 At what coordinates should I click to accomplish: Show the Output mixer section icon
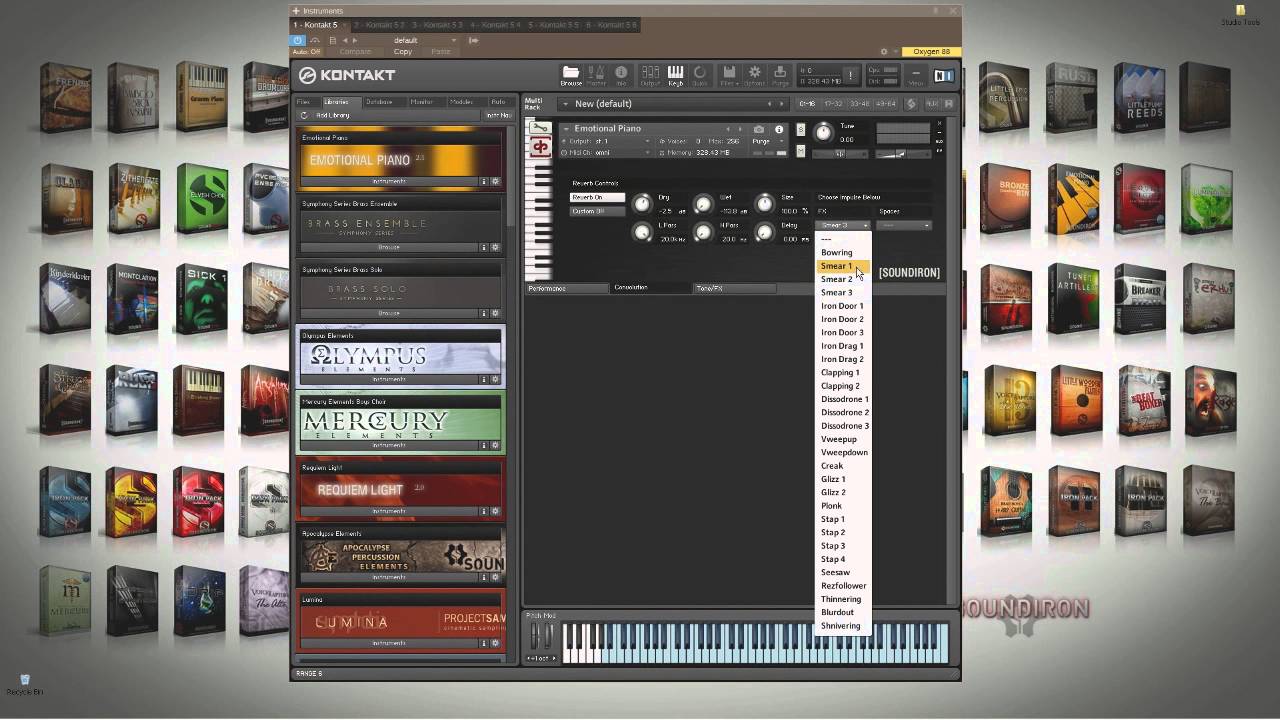[650, 74]
